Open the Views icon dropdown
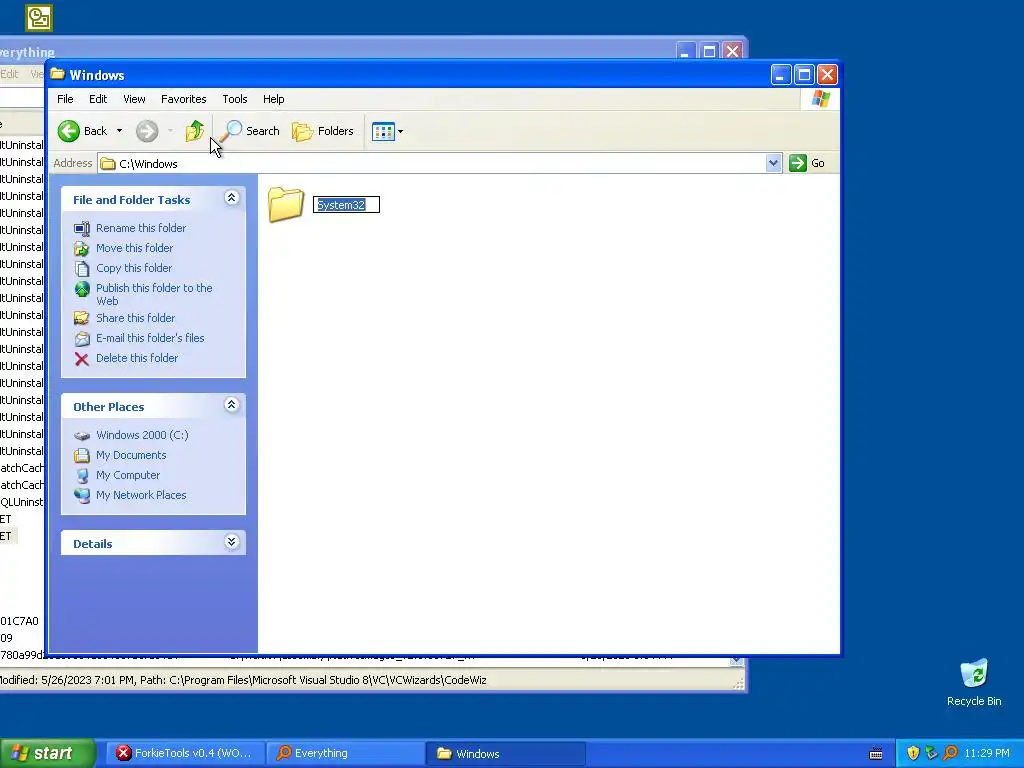 point(387,131)
